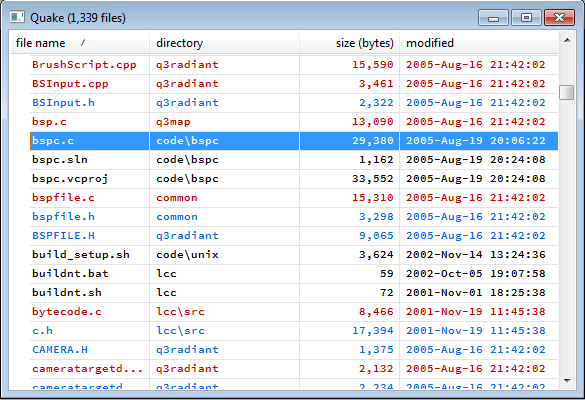Click directory lcc of buildnt.bat
The width and height of the screenshot is (585, 400).
(x=166, y=274)
